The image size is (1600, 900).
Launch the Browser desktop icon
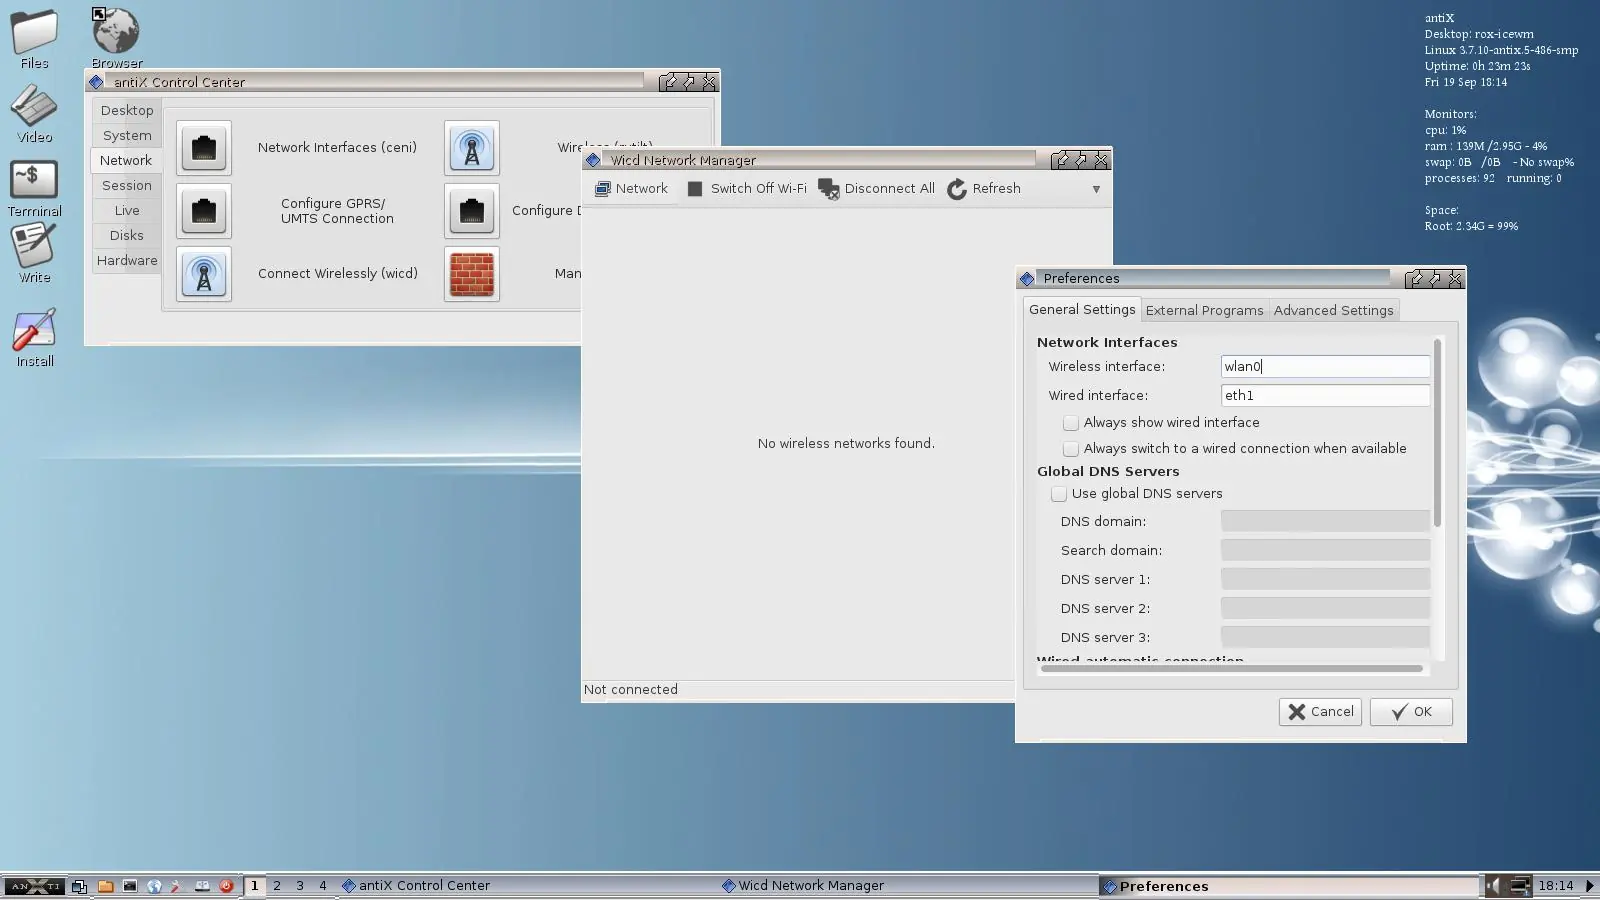116,39
